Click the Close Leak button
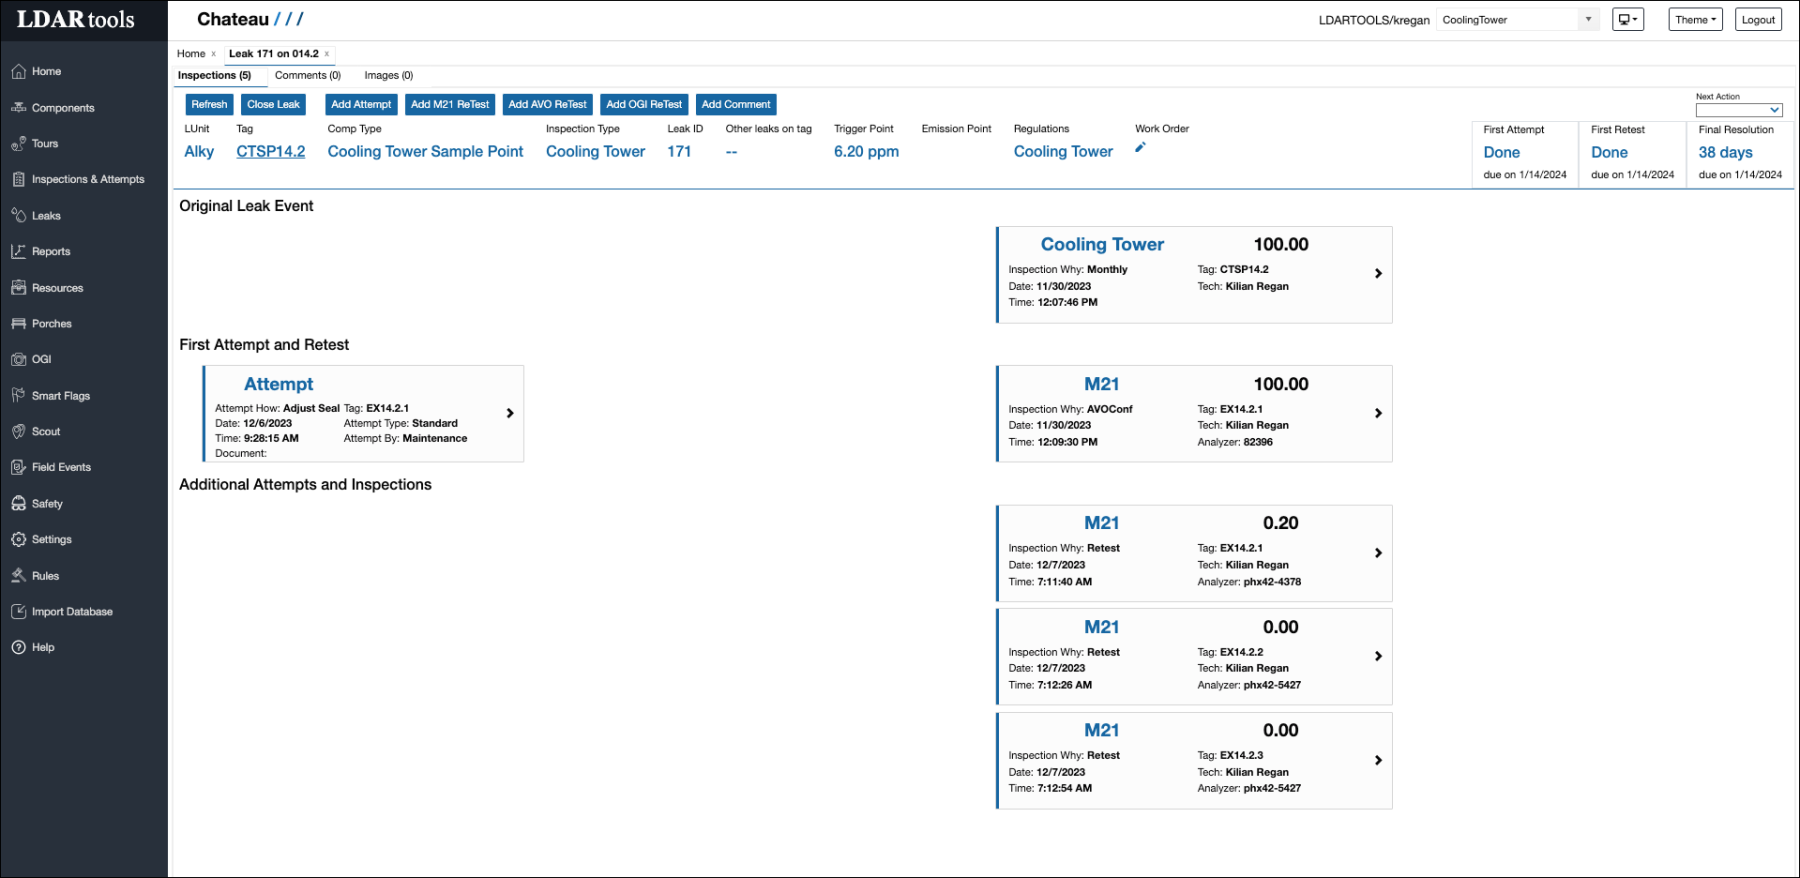Viewport: 1800px width, 878px height. (273, 104)
